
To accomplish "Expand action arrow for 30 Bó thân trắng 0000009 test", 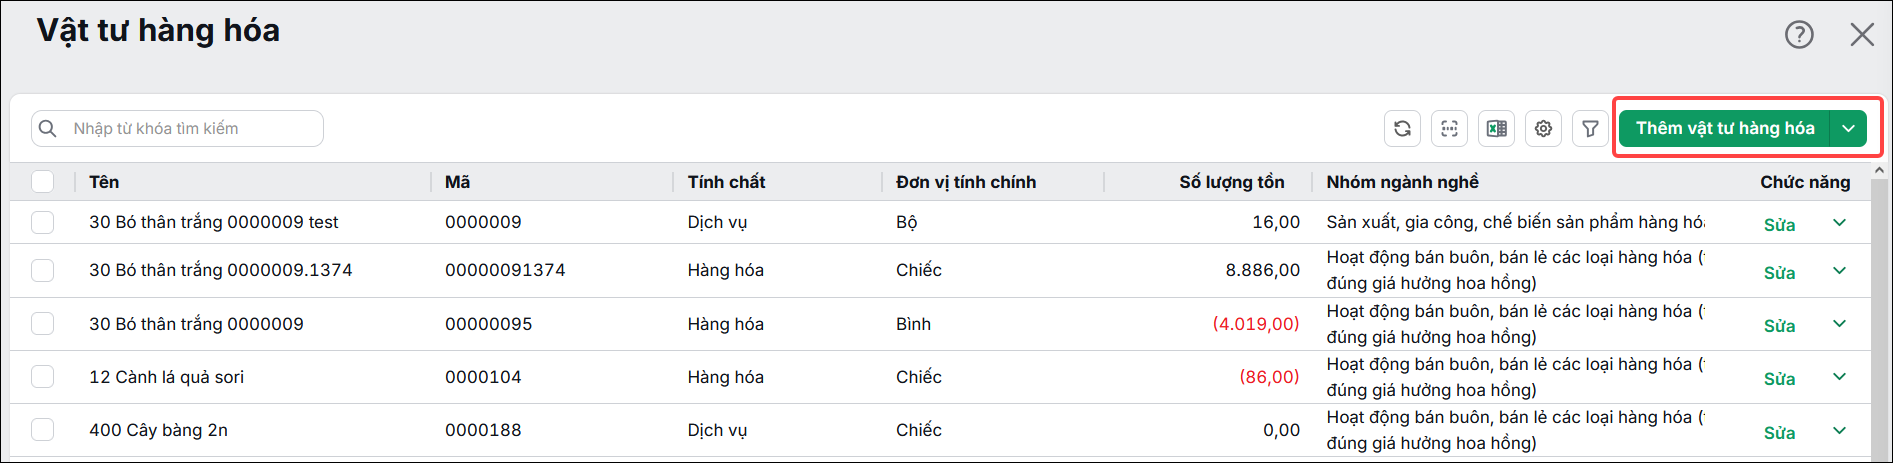I will 1839,222.
